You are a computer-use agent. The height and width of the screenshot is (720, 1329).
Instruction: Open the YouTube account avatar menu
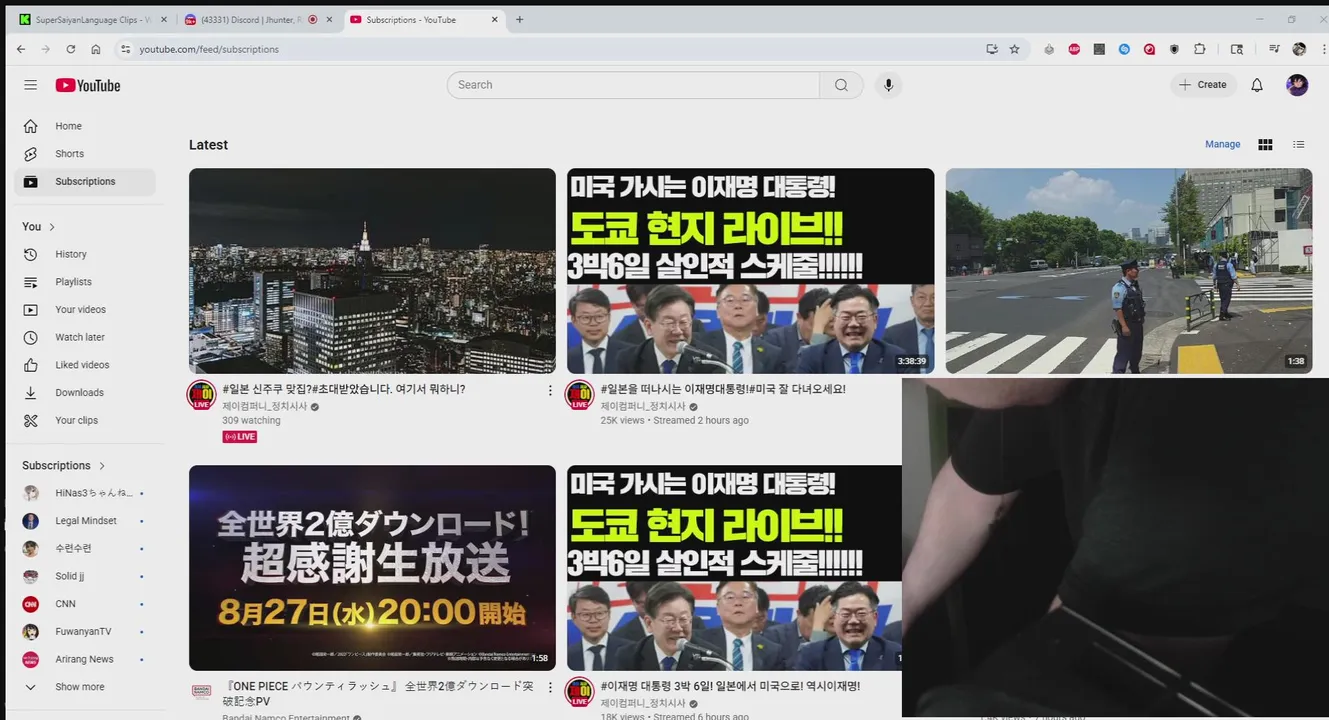click(x=1297, y=85)
